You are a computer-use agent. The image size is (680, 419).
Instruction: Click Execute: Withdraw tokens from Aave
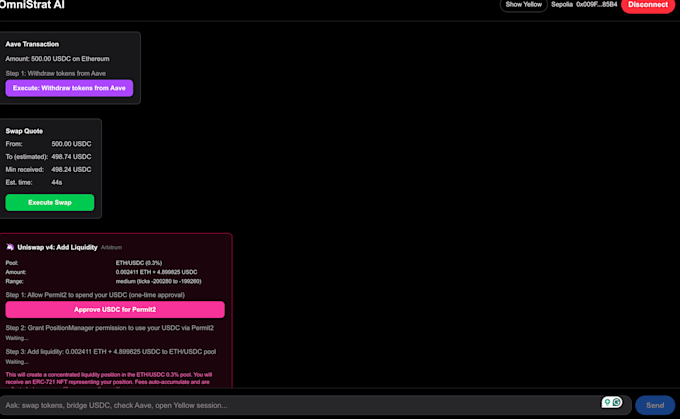click(69, 88)
